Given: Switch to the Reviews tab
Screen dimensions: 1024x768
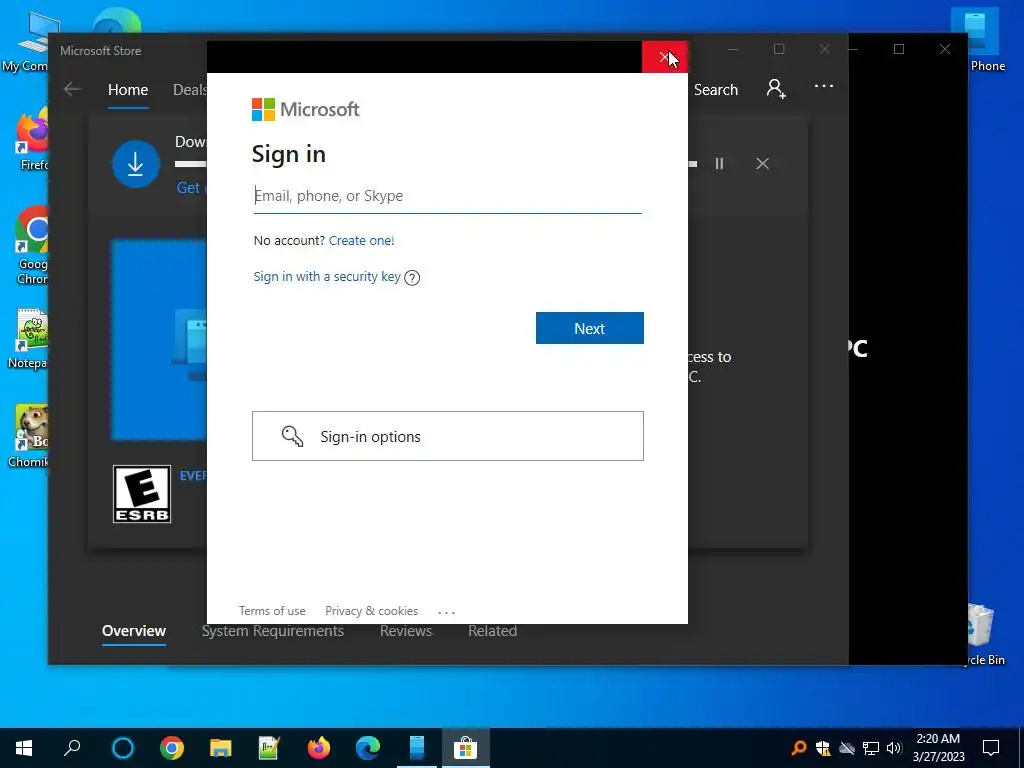Looking at the screenshot, I should point(406,631).
